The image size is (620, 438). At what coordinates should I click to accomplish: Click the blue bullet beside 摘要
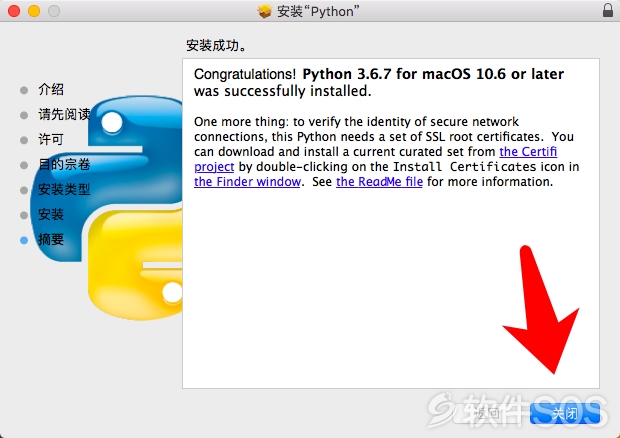24,240
